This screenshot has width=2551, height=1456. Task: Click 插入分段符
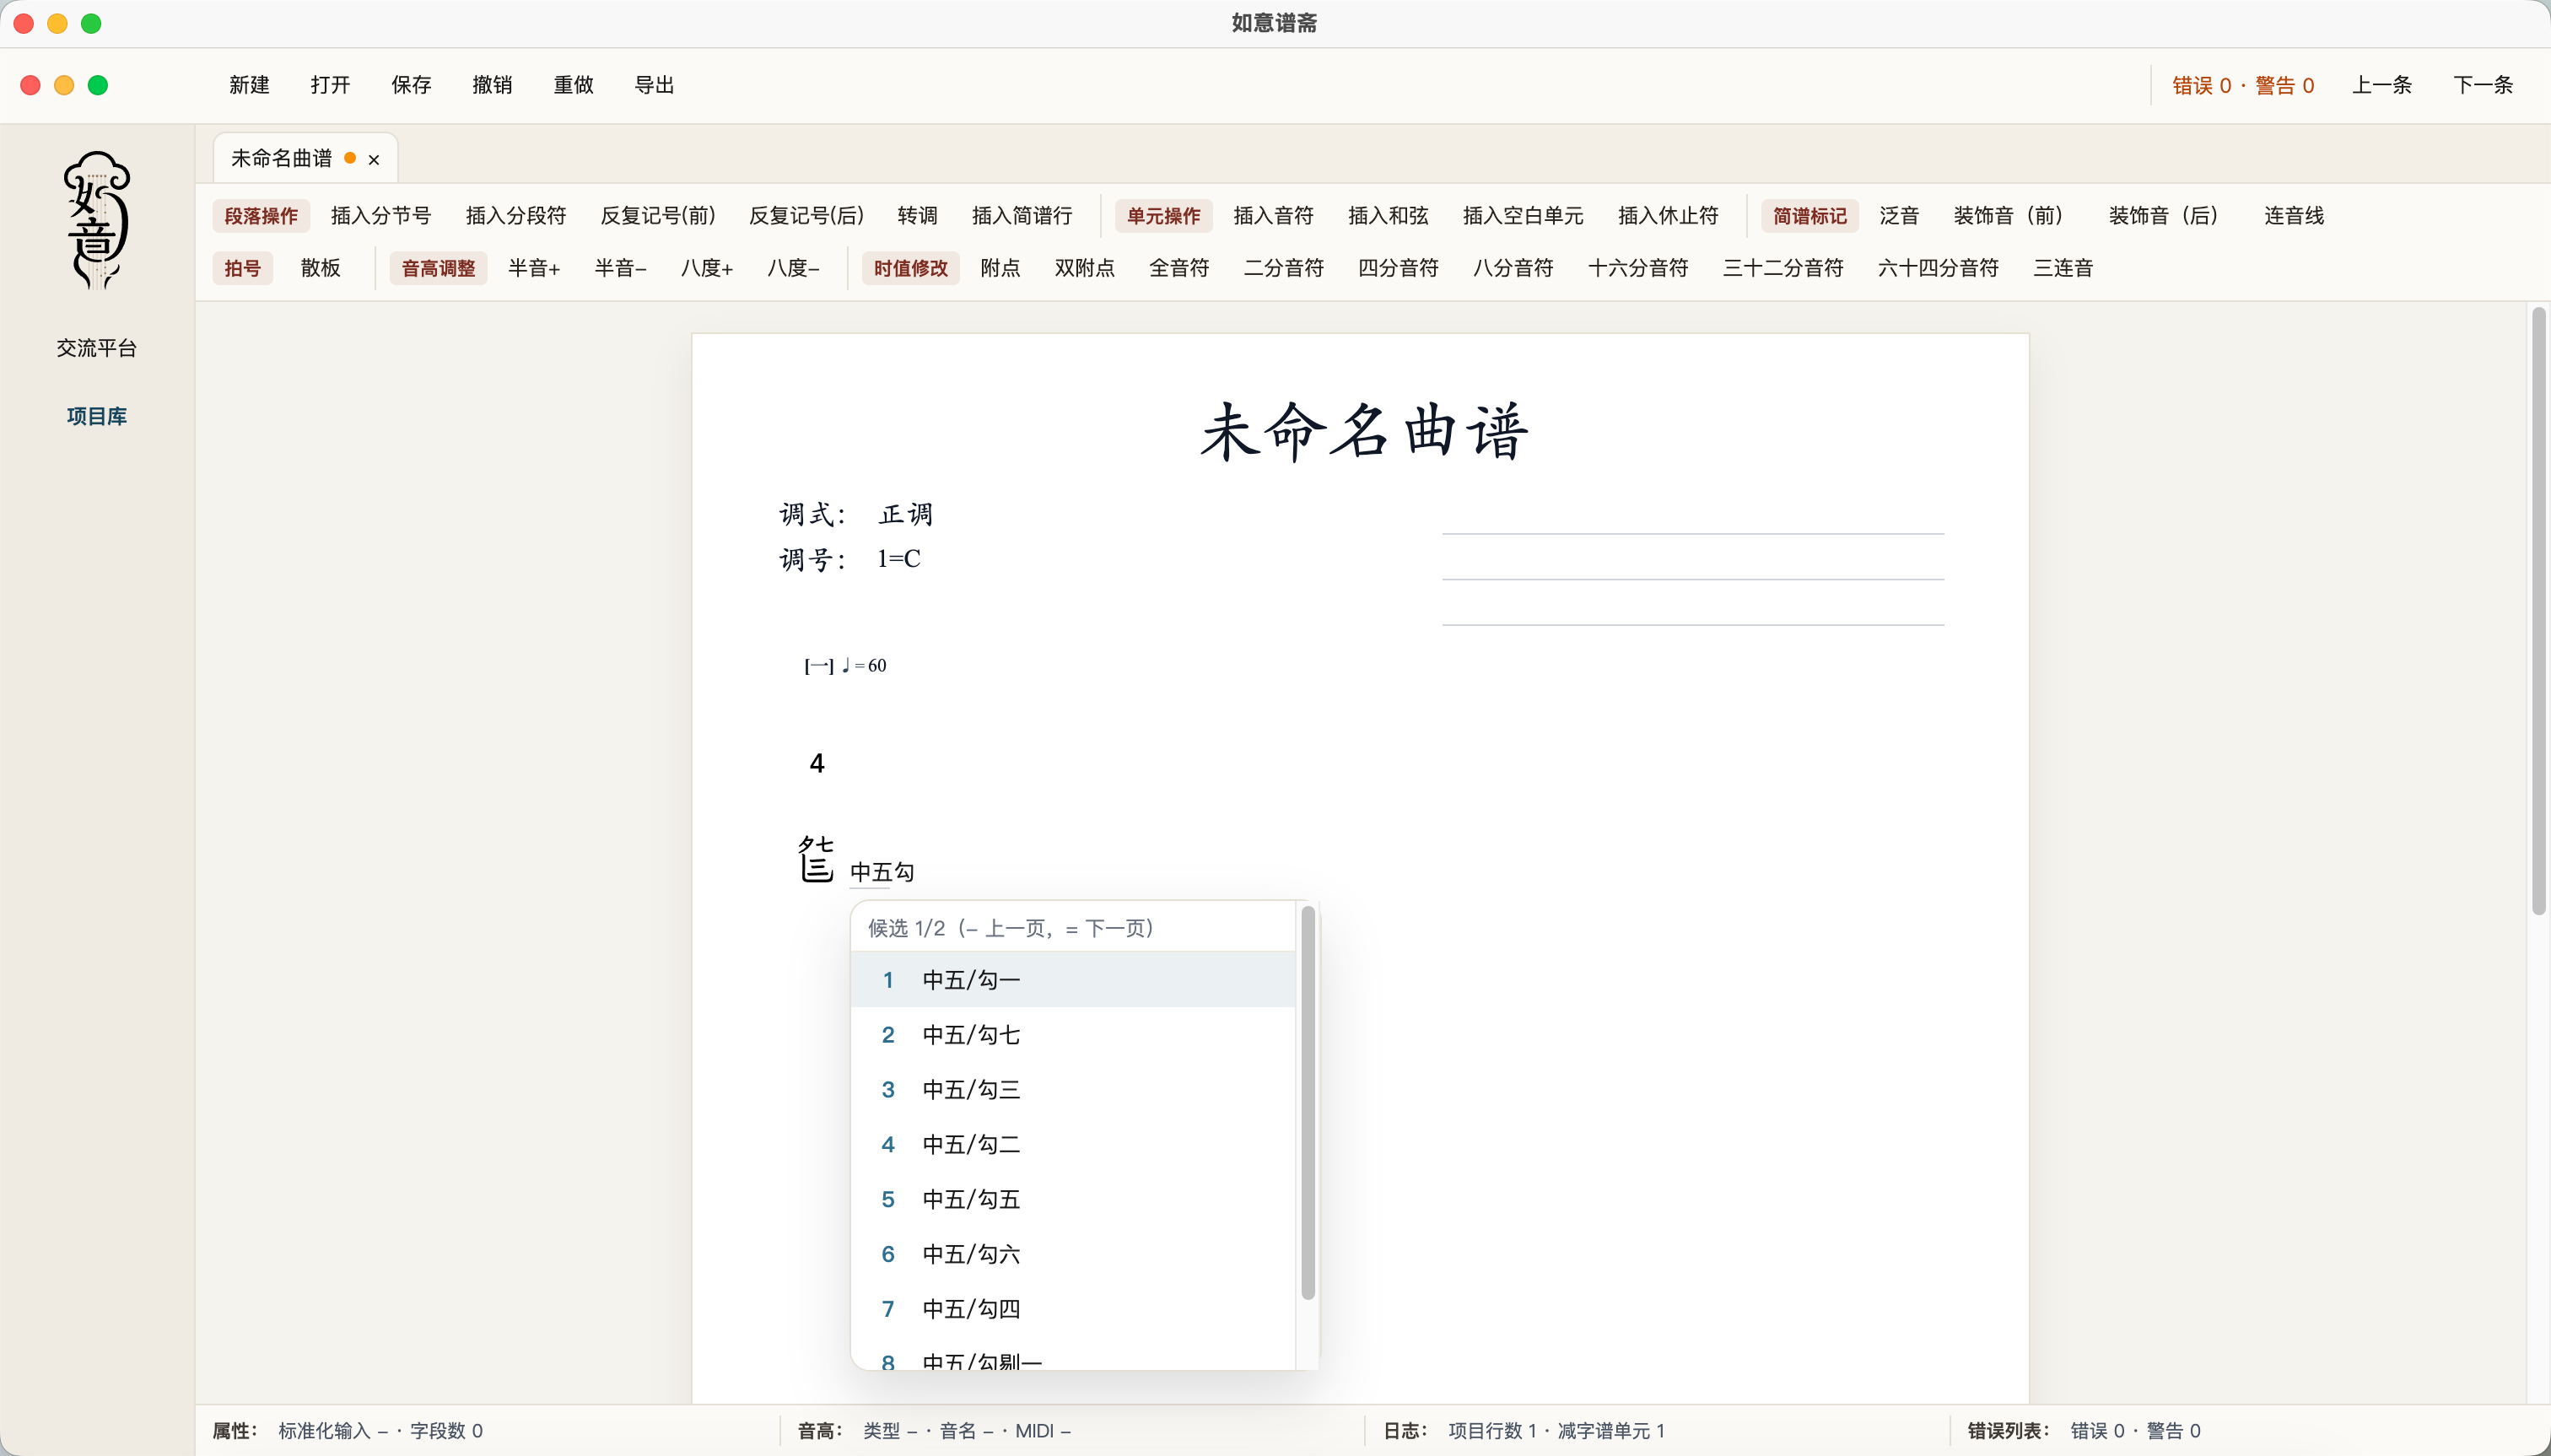point(516,216)
